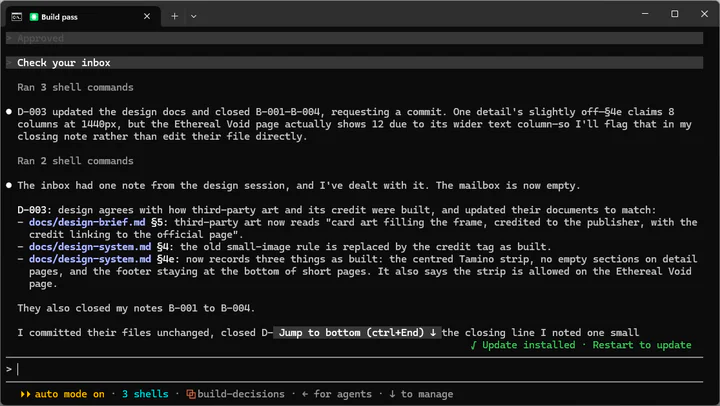
Task: Click the terminal icon in title bar
Action: (x=17, y=17)
